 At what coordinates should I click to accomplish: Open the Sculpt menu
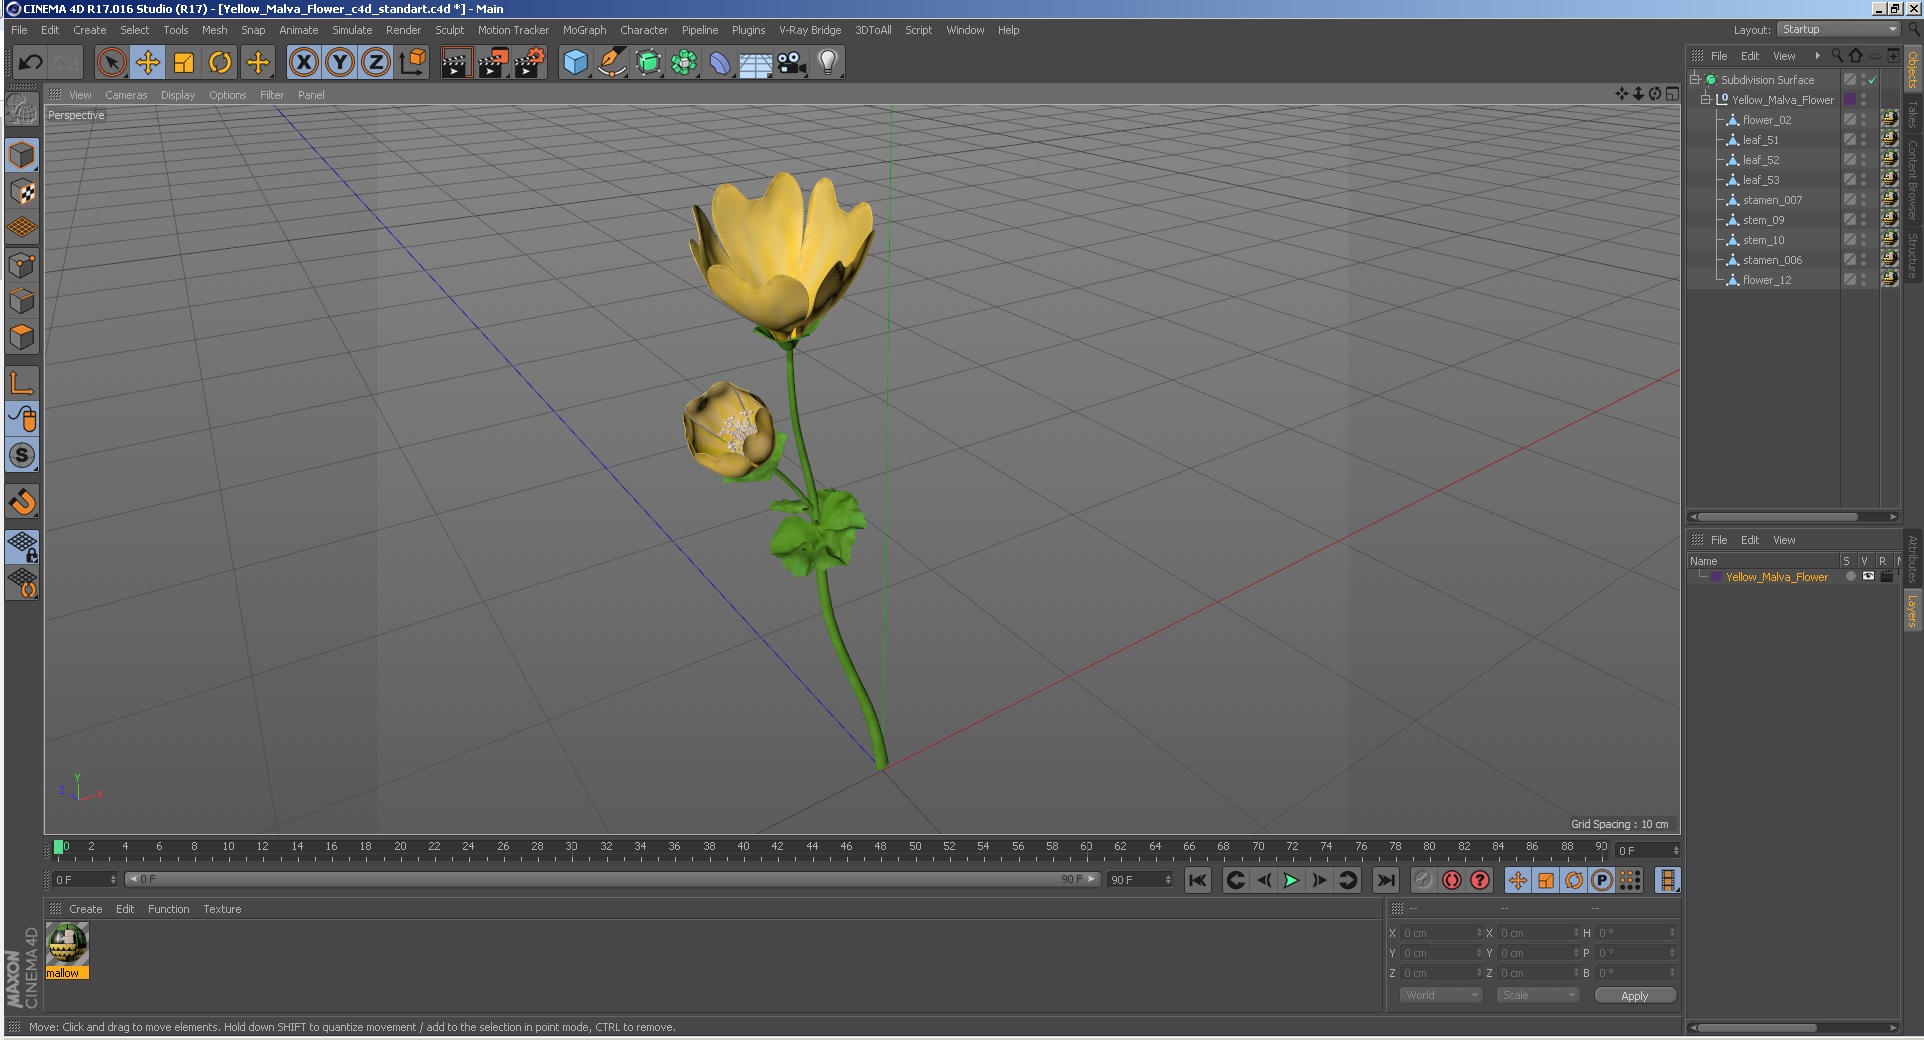(449, 30)
